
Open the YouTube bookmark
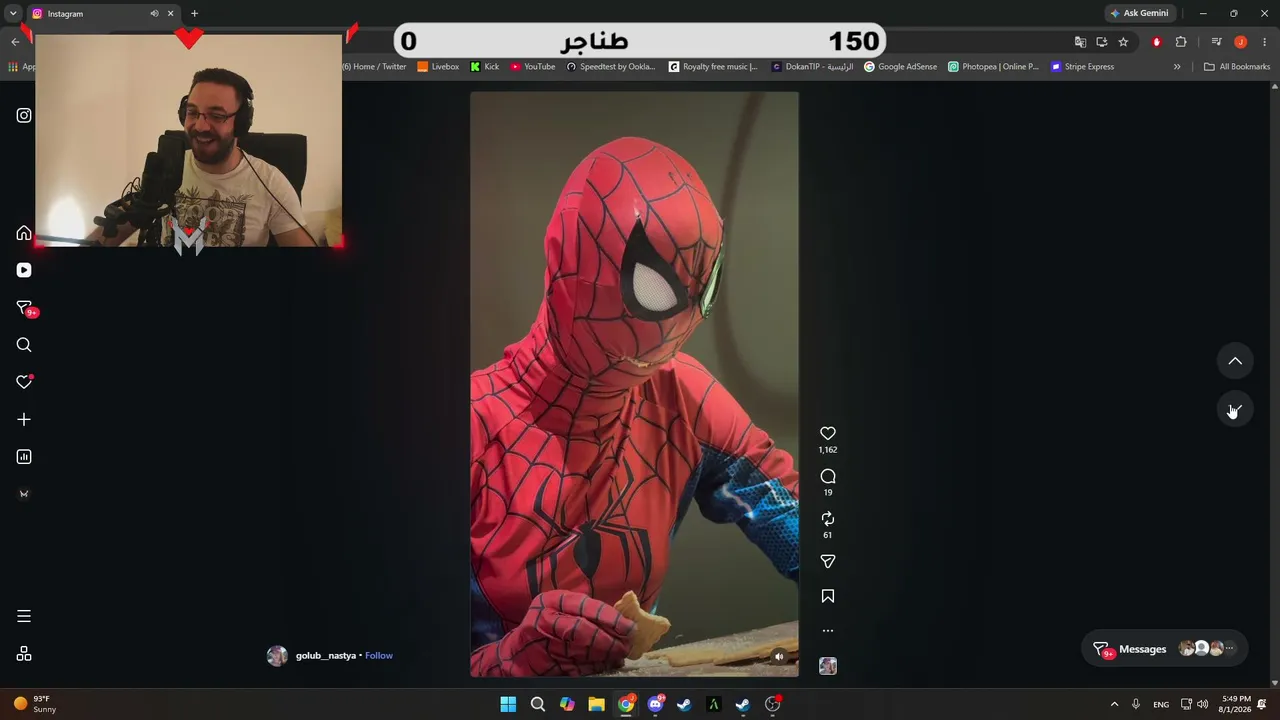tap(533, 67)
